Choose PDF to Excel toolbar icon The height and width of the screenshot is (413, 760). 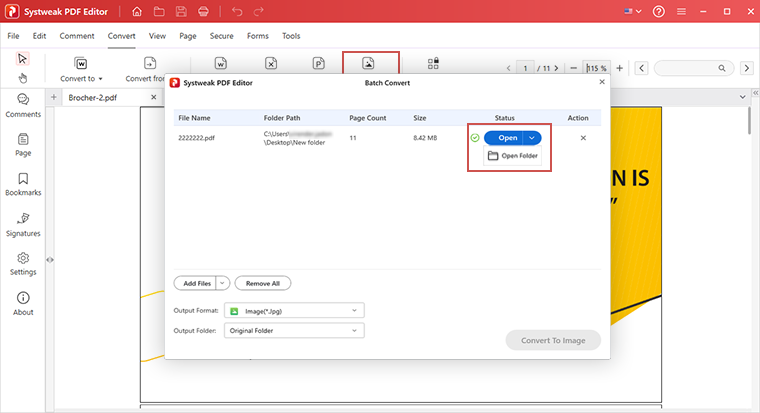[271, 64]
